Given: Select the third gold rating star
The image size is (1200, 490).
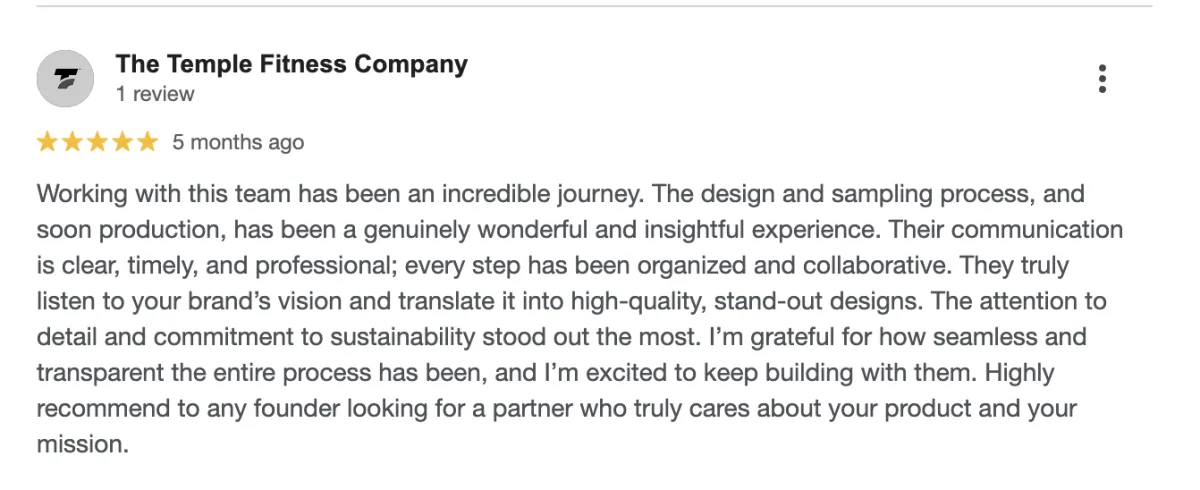Looking at the screenshot, I should coord(97,142).
